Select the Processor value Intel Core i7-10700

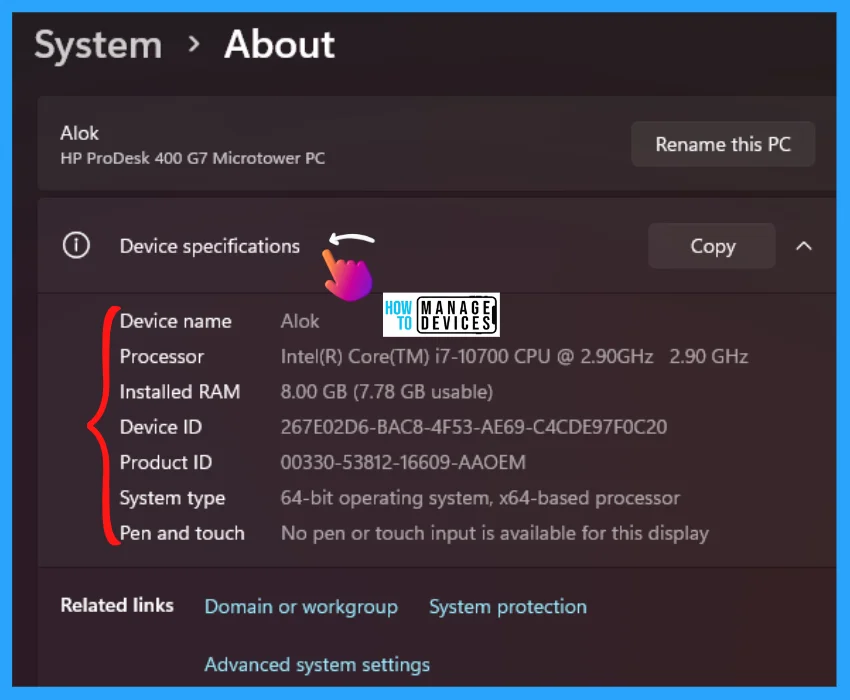[514, 356]
